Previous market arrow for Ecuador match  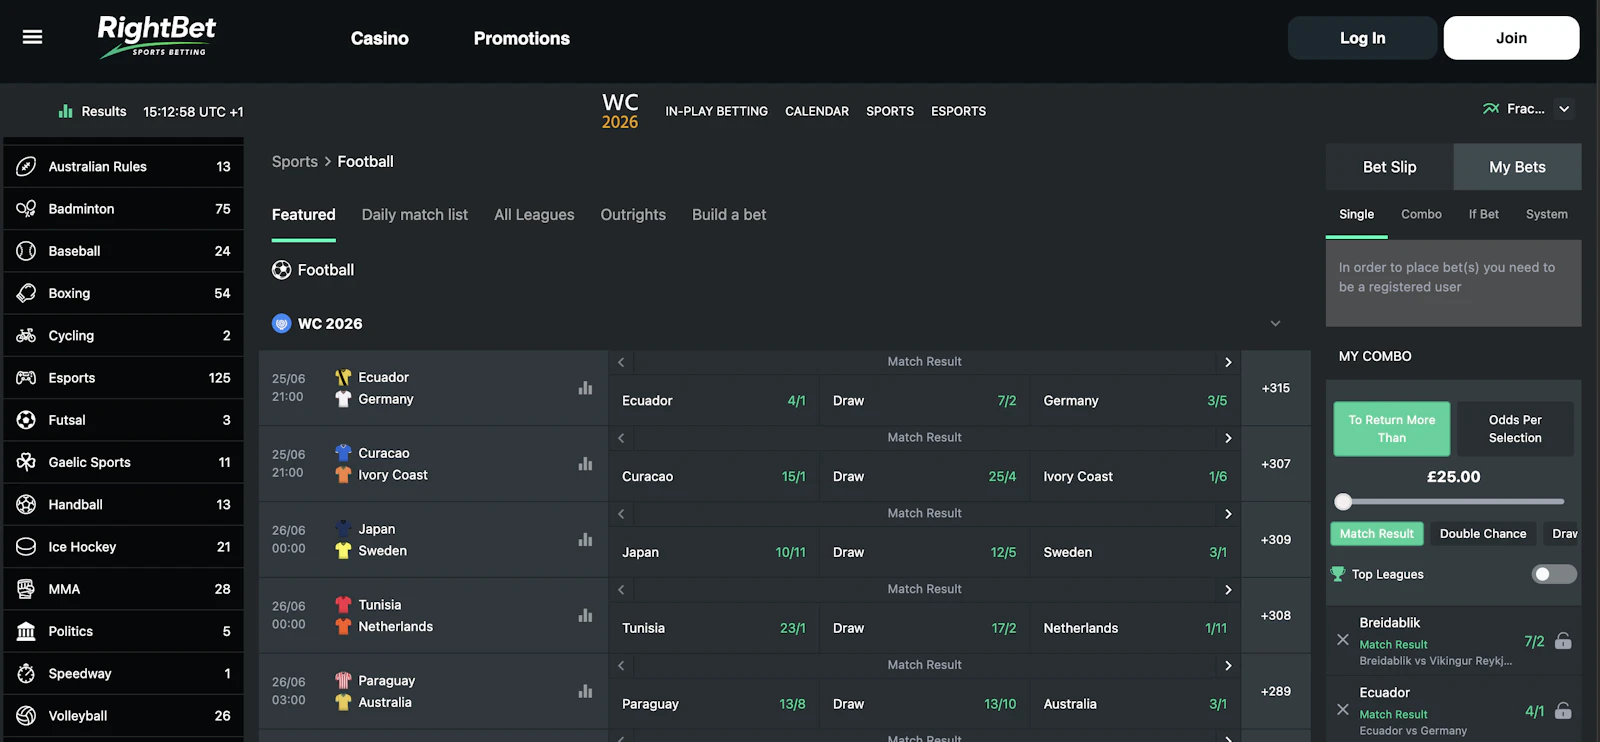point(621,362)
